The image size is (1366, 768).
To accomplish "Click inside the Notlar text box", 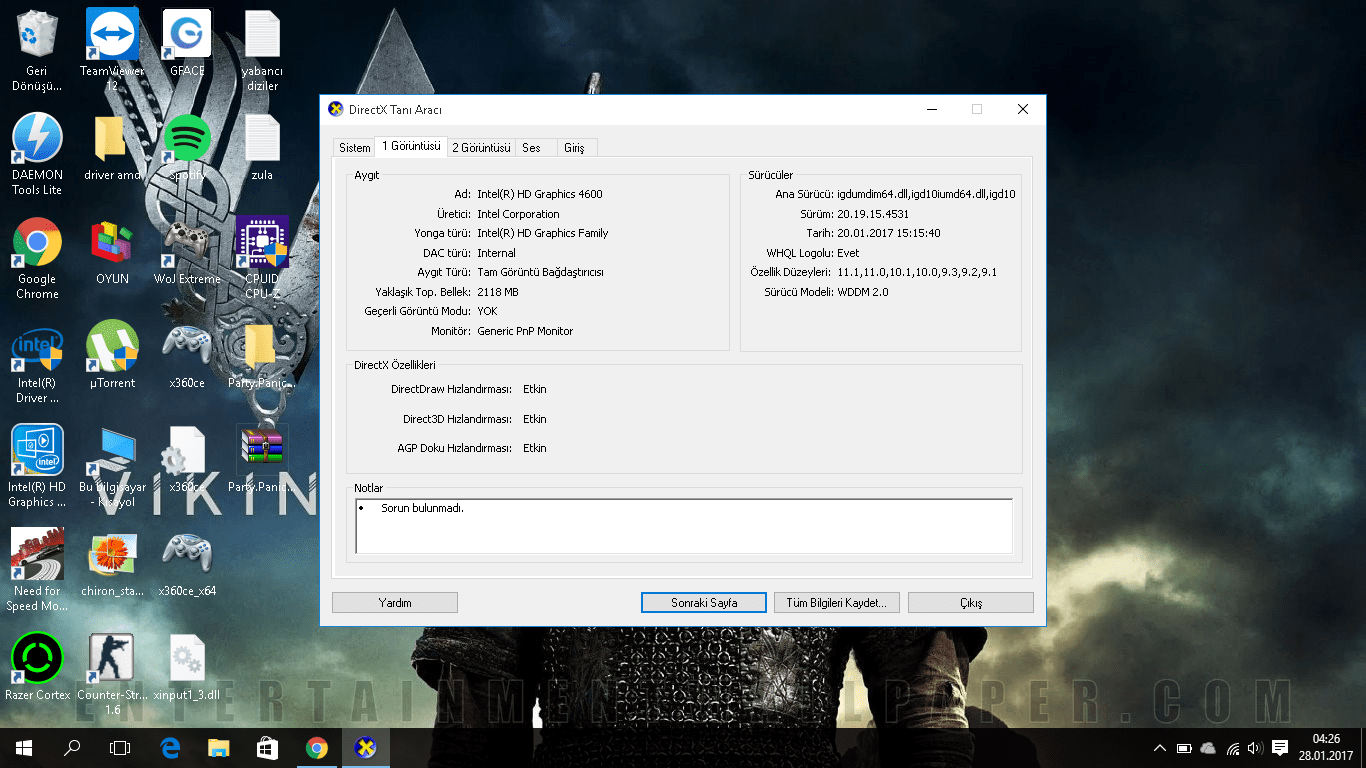I will tap(684, 526).
